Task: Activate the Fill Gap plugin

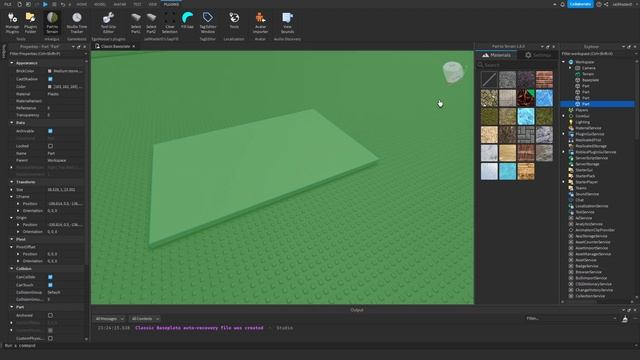Action: click(187, 20)
